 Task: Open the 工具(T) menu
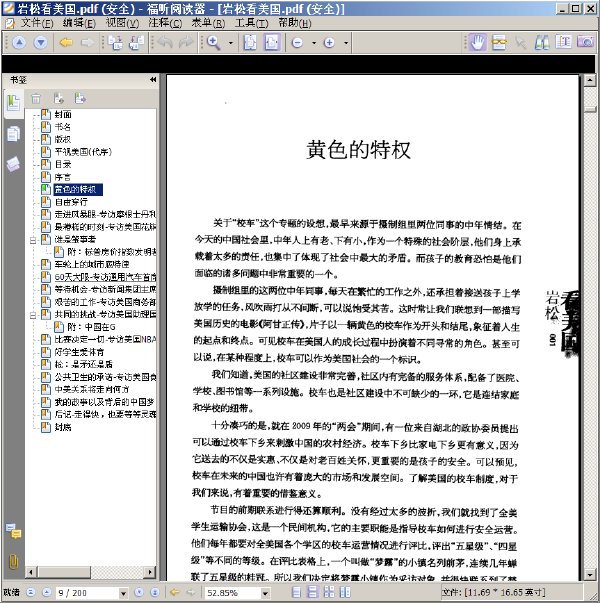click(252, 23)
